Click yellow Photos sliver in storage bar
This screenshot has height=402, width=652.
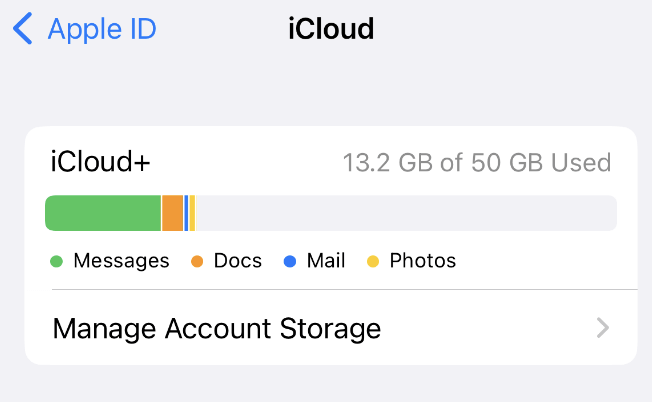(192, 213)
